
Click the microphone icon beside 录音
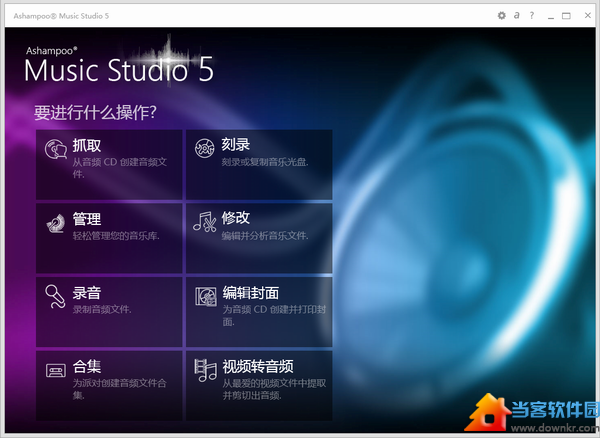(55, 296)
